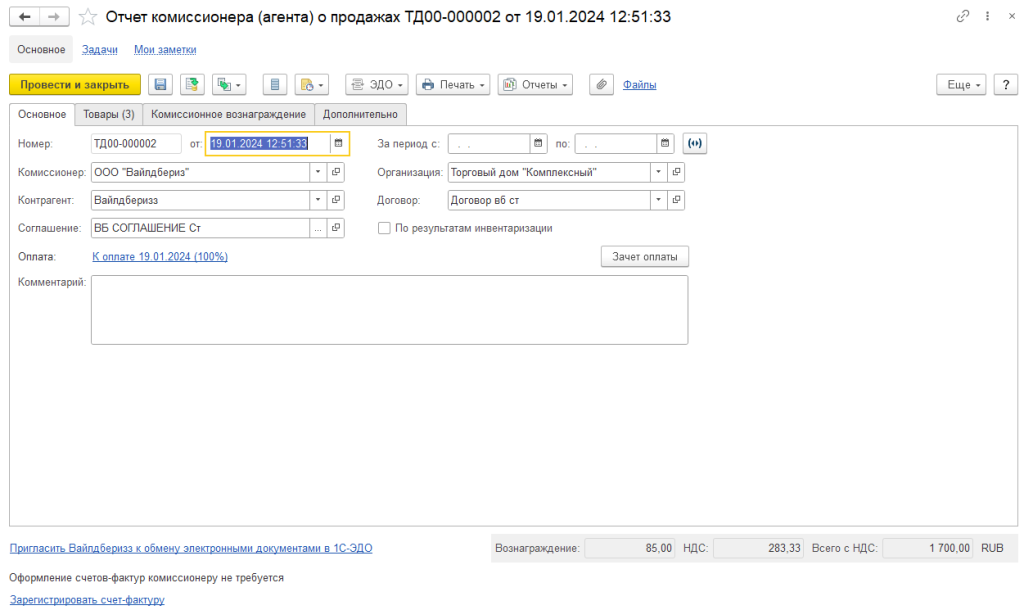The width and height of the screenshot is (1024, 610).
Task: Open the vertical dots options menu
Action: 987,16
